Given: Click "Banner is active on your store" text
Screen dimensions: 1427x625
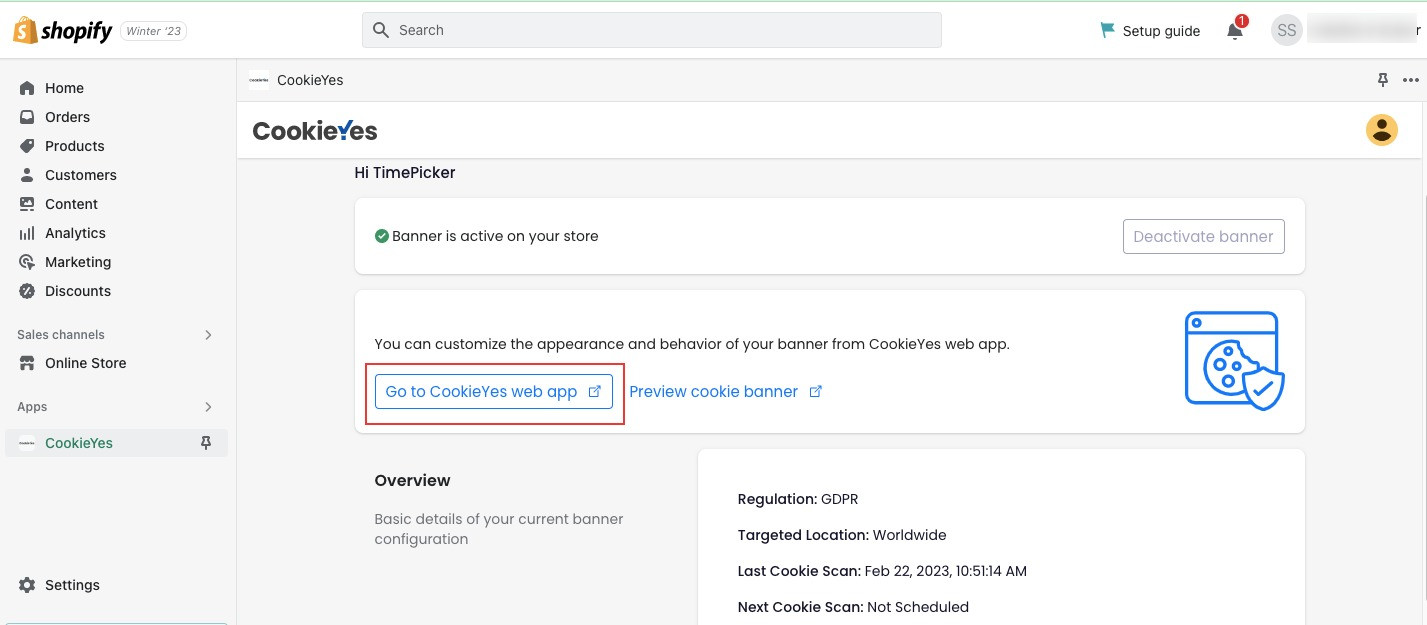Looking at the screenshot, I should 495,237.
